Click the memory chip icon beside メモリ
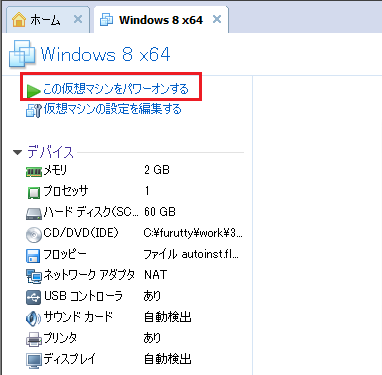The height and width of the screenshot is (375, 382). pos(34,172)
